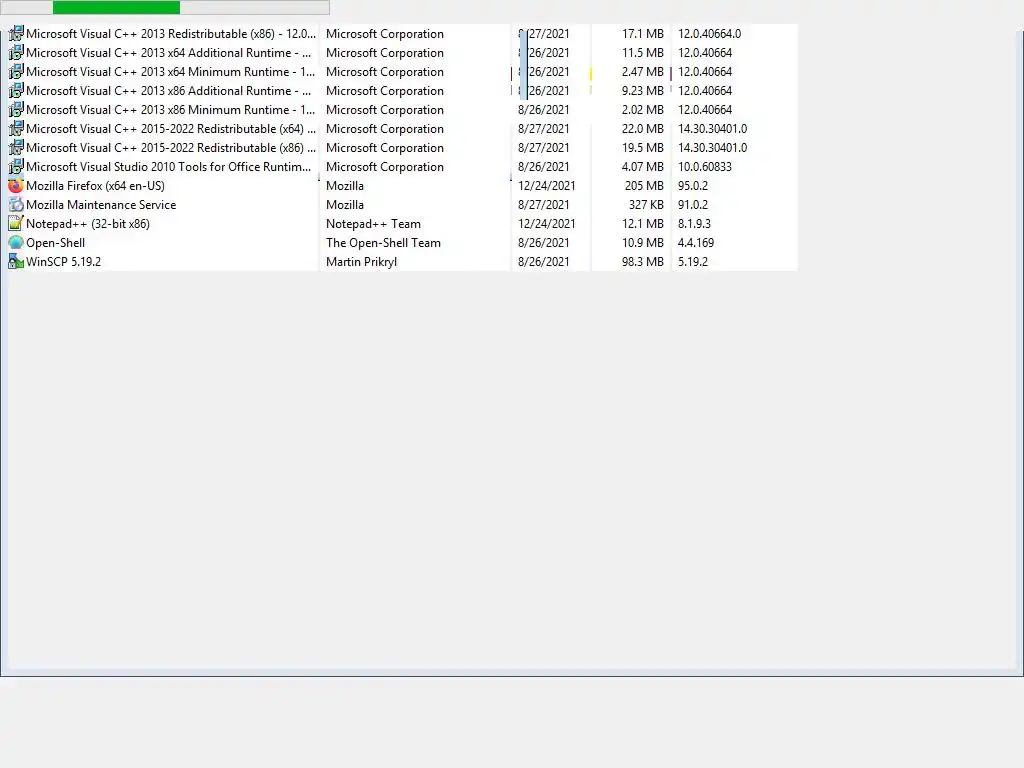The image size is (1024, 768).
Task: Click publisher Martin Prikryl
Action: pos(362,261)
